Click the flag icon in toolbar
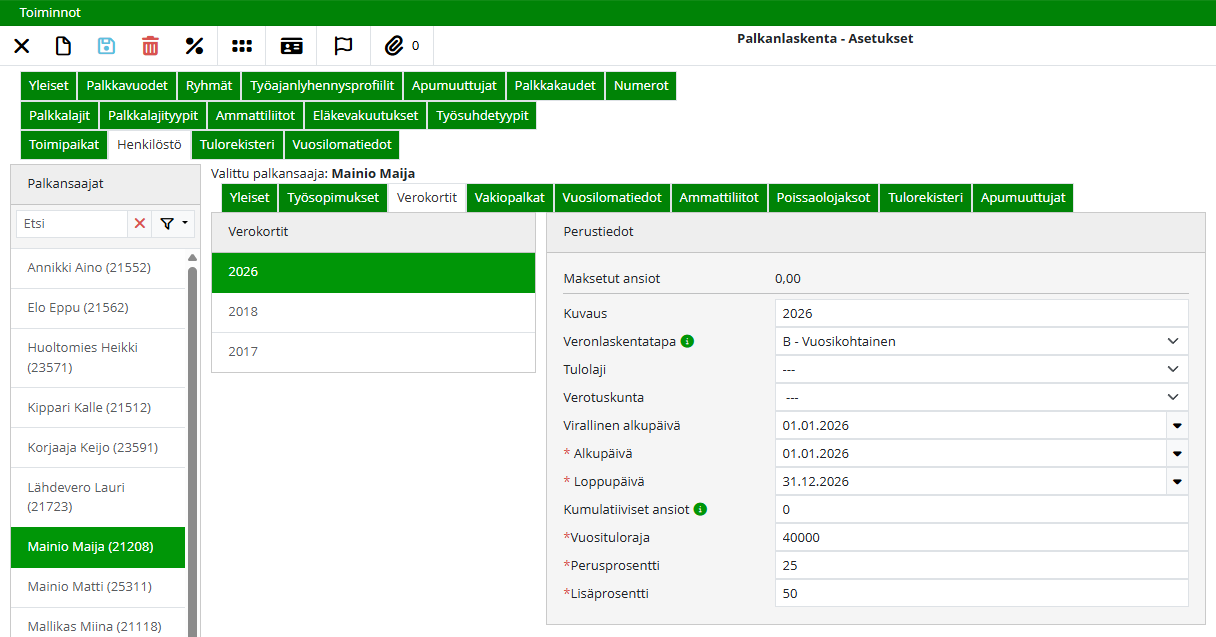The image size is (1216, 637). coord(343,46)
